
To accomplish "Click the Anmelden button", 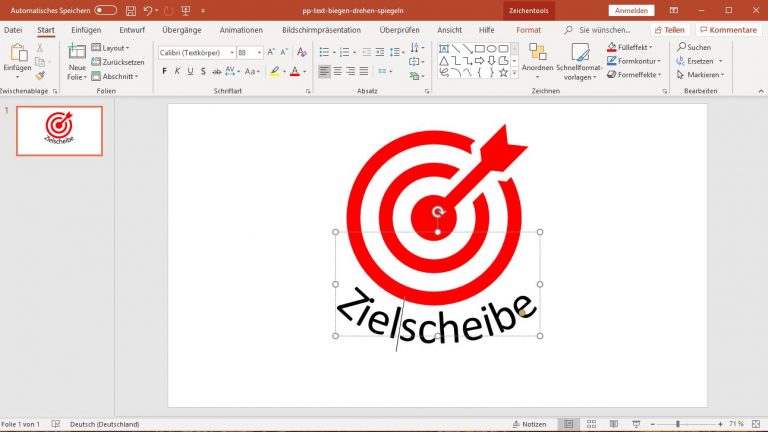I will (630, 10).
